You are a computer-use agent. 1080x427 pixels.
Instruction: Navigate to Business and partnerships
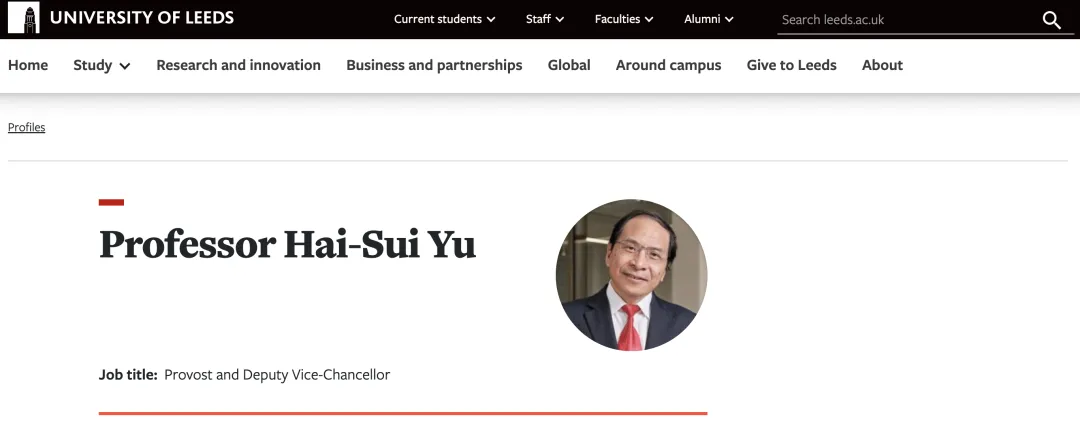point(434,65)
